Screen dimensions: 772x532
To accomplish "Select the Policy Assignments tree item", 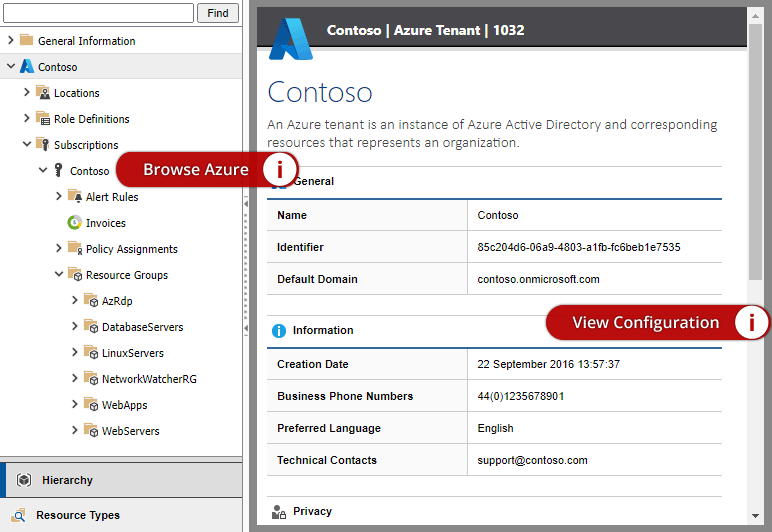I will [131, 249].
